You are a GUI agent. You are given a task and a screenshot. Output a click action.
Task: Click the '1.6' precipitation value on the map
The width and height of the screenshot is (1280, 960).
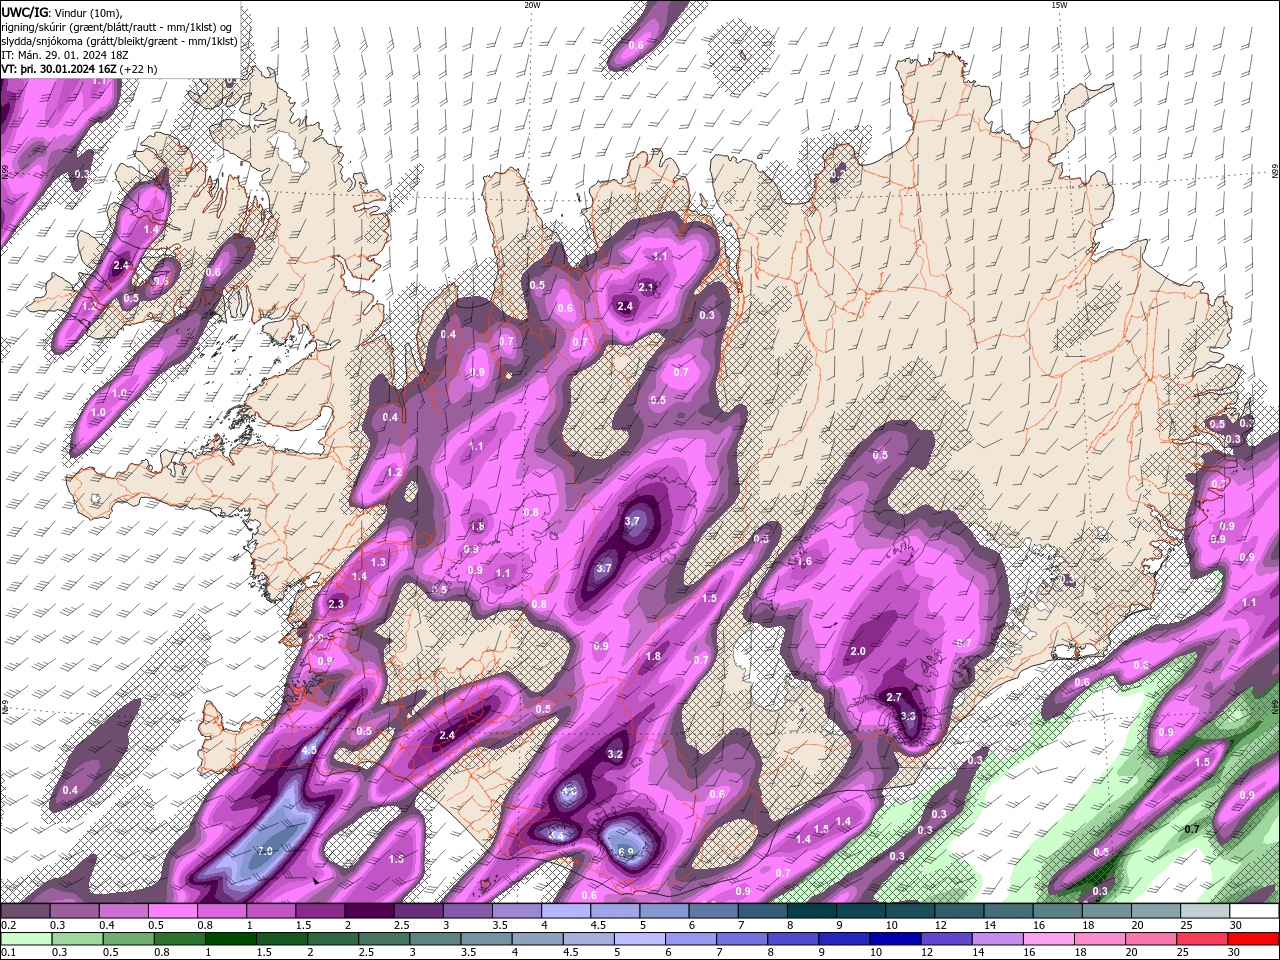point(804,561)
